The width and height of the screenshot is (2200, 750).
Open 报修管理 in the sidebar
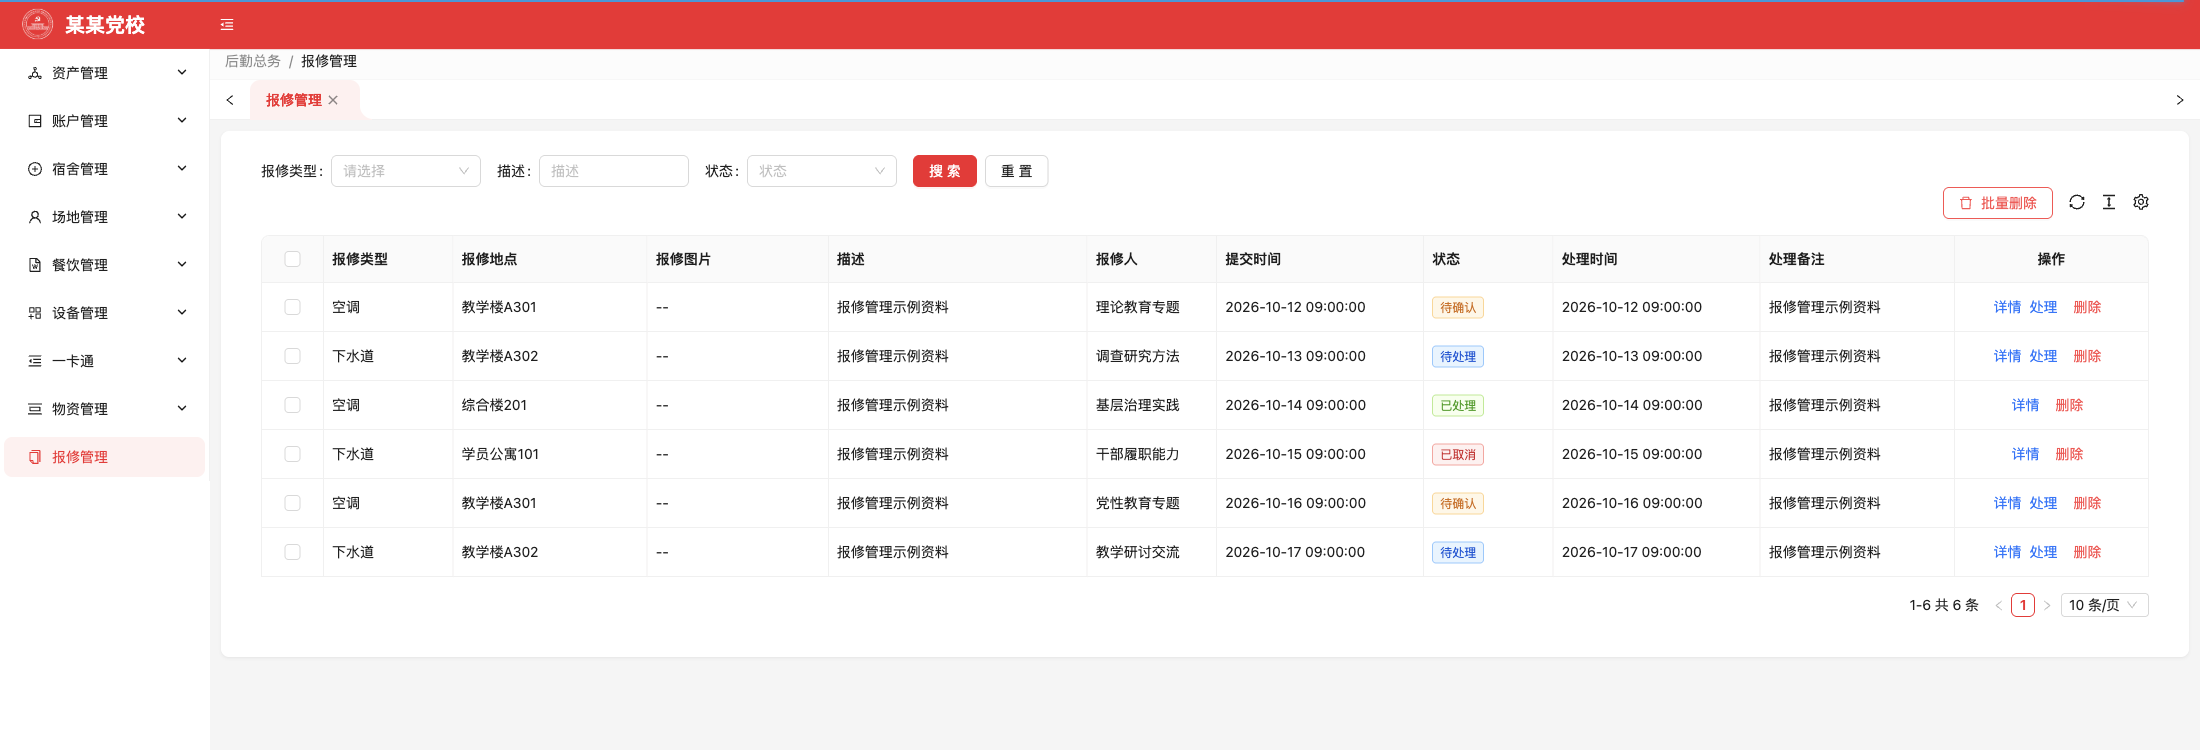click(105, 457)
